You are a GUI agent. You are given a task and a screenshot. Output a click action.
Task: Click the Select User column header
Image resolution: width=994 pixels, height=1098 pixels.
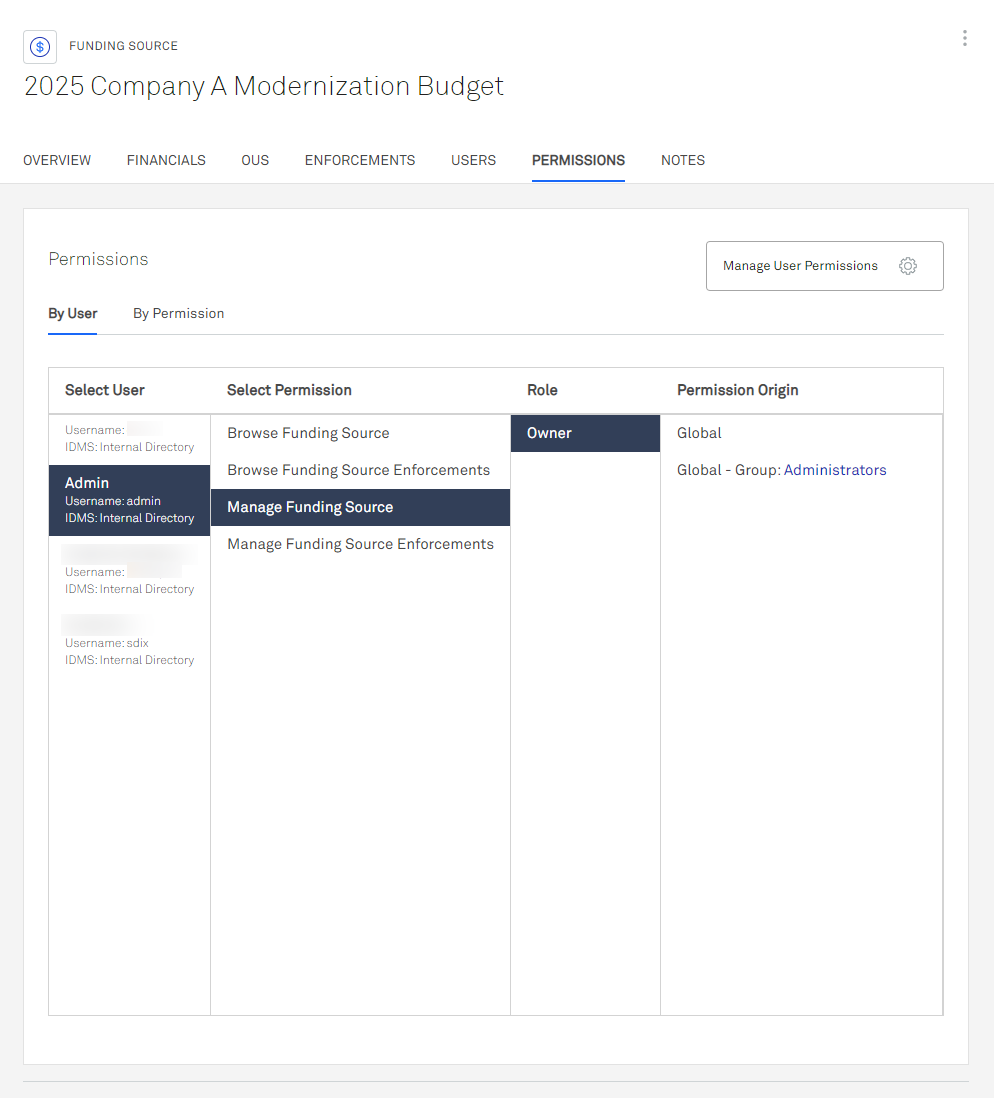[x=105, y=390]
